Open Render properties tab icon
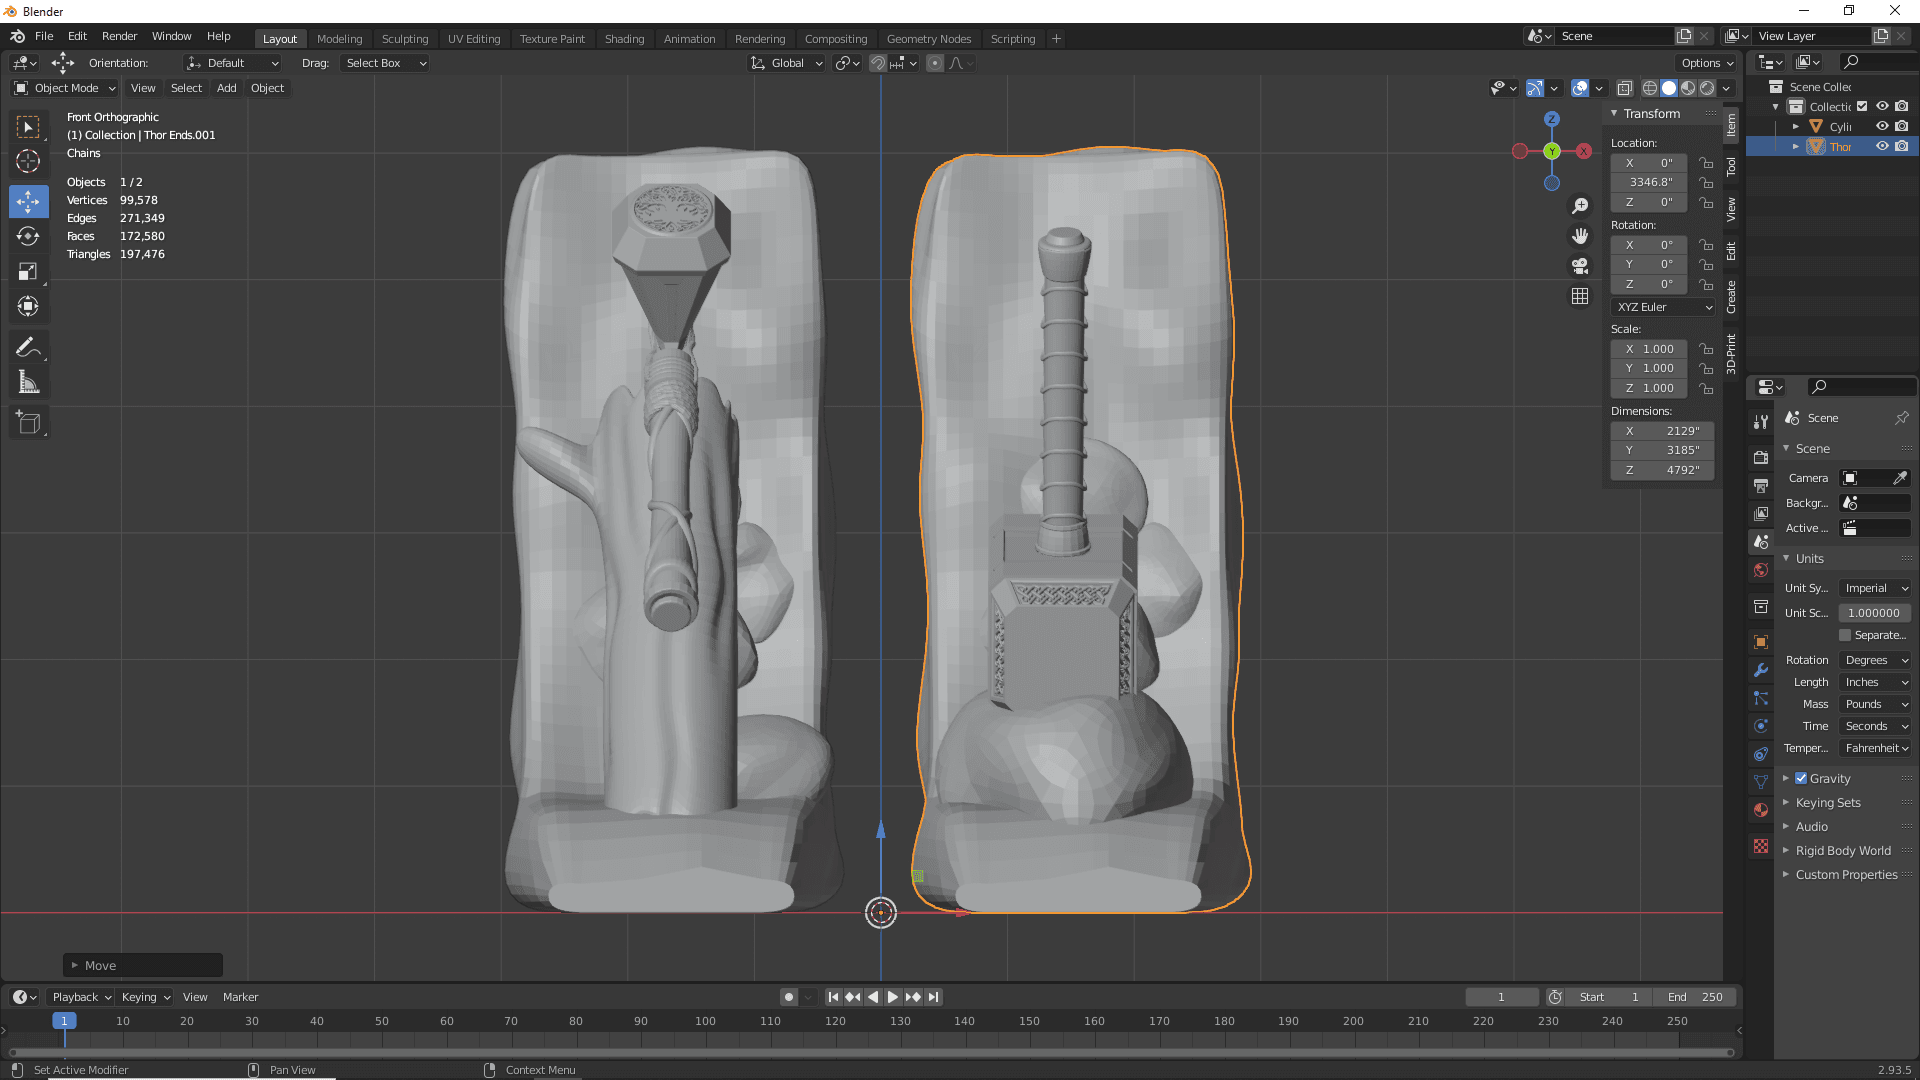1920x1080 pixels. click(x=1761, y=457)
